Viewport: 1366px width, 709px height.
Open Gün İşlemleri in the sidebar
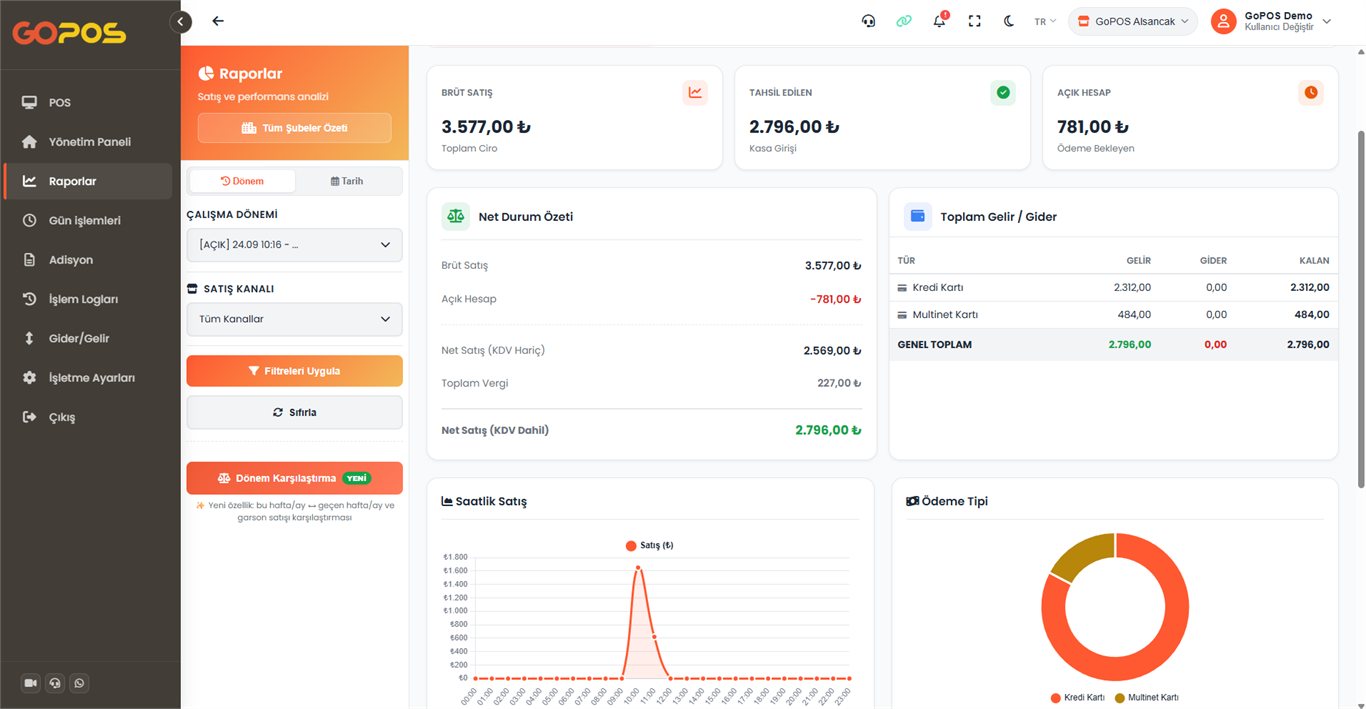(x=86, y=220)
